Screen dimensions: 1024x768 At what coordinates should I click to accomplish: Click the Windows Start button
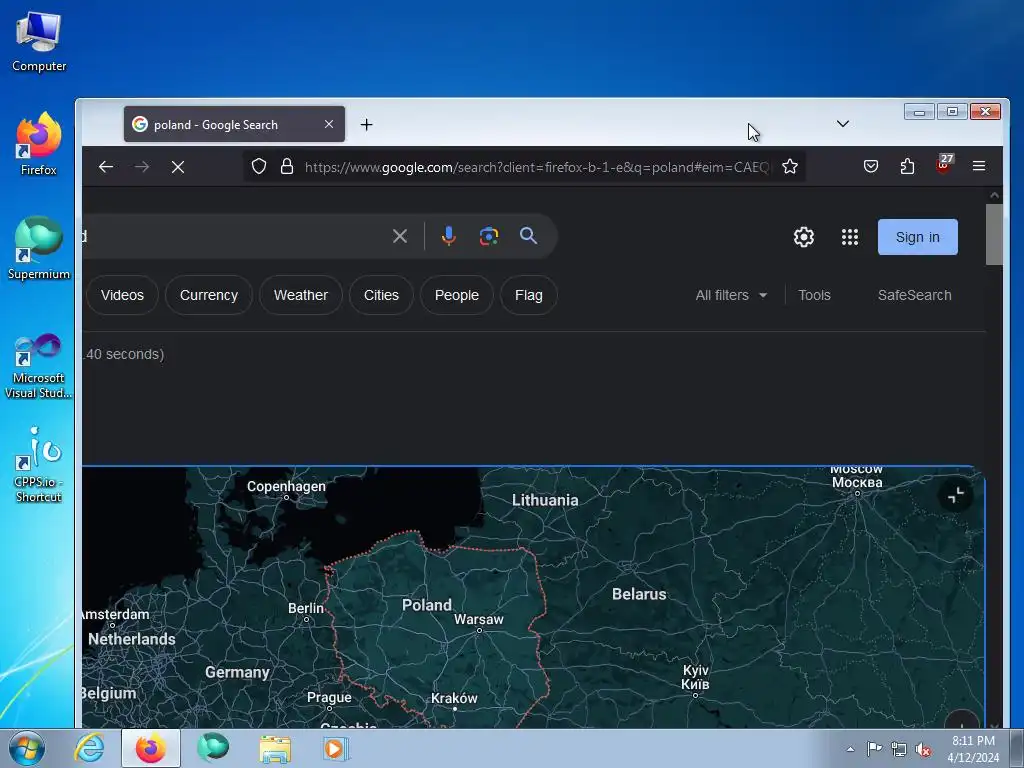(27, 748)
